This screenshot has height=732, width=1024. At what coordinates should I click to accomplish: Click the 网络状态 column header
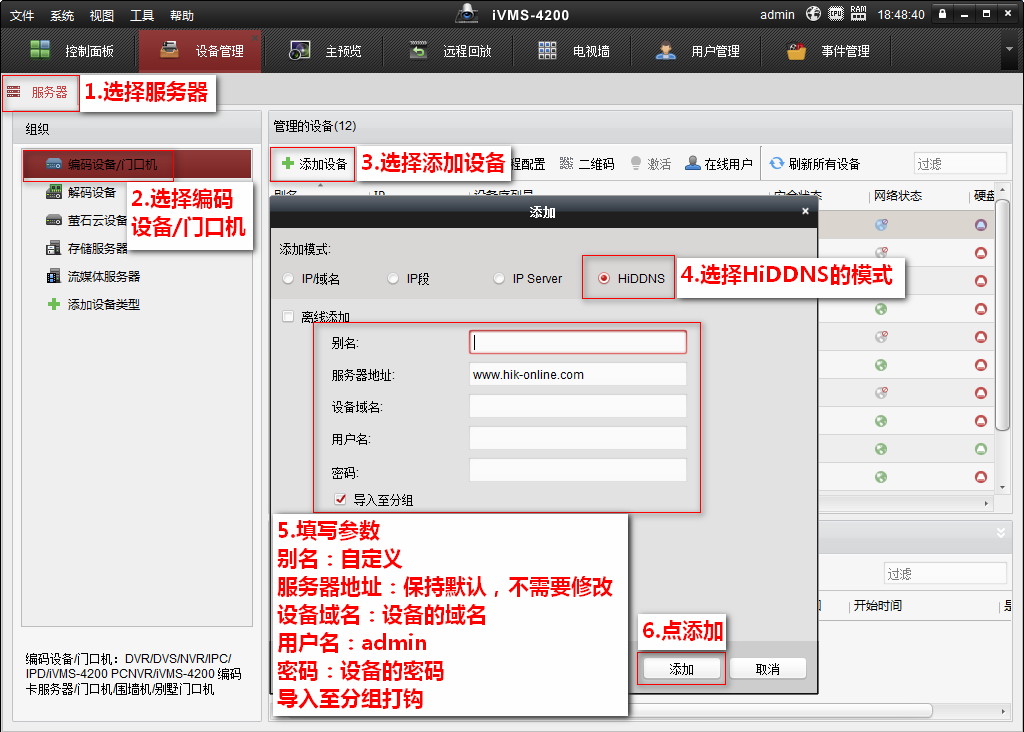(897, 196)
